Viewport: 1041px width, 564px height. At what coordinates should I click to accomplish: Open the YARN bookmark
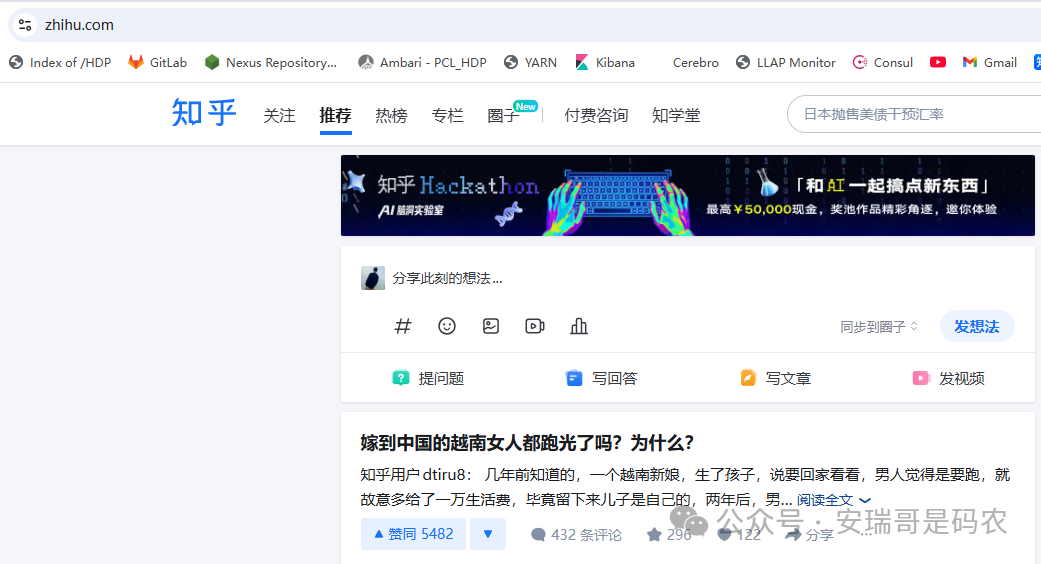[530, 62]
